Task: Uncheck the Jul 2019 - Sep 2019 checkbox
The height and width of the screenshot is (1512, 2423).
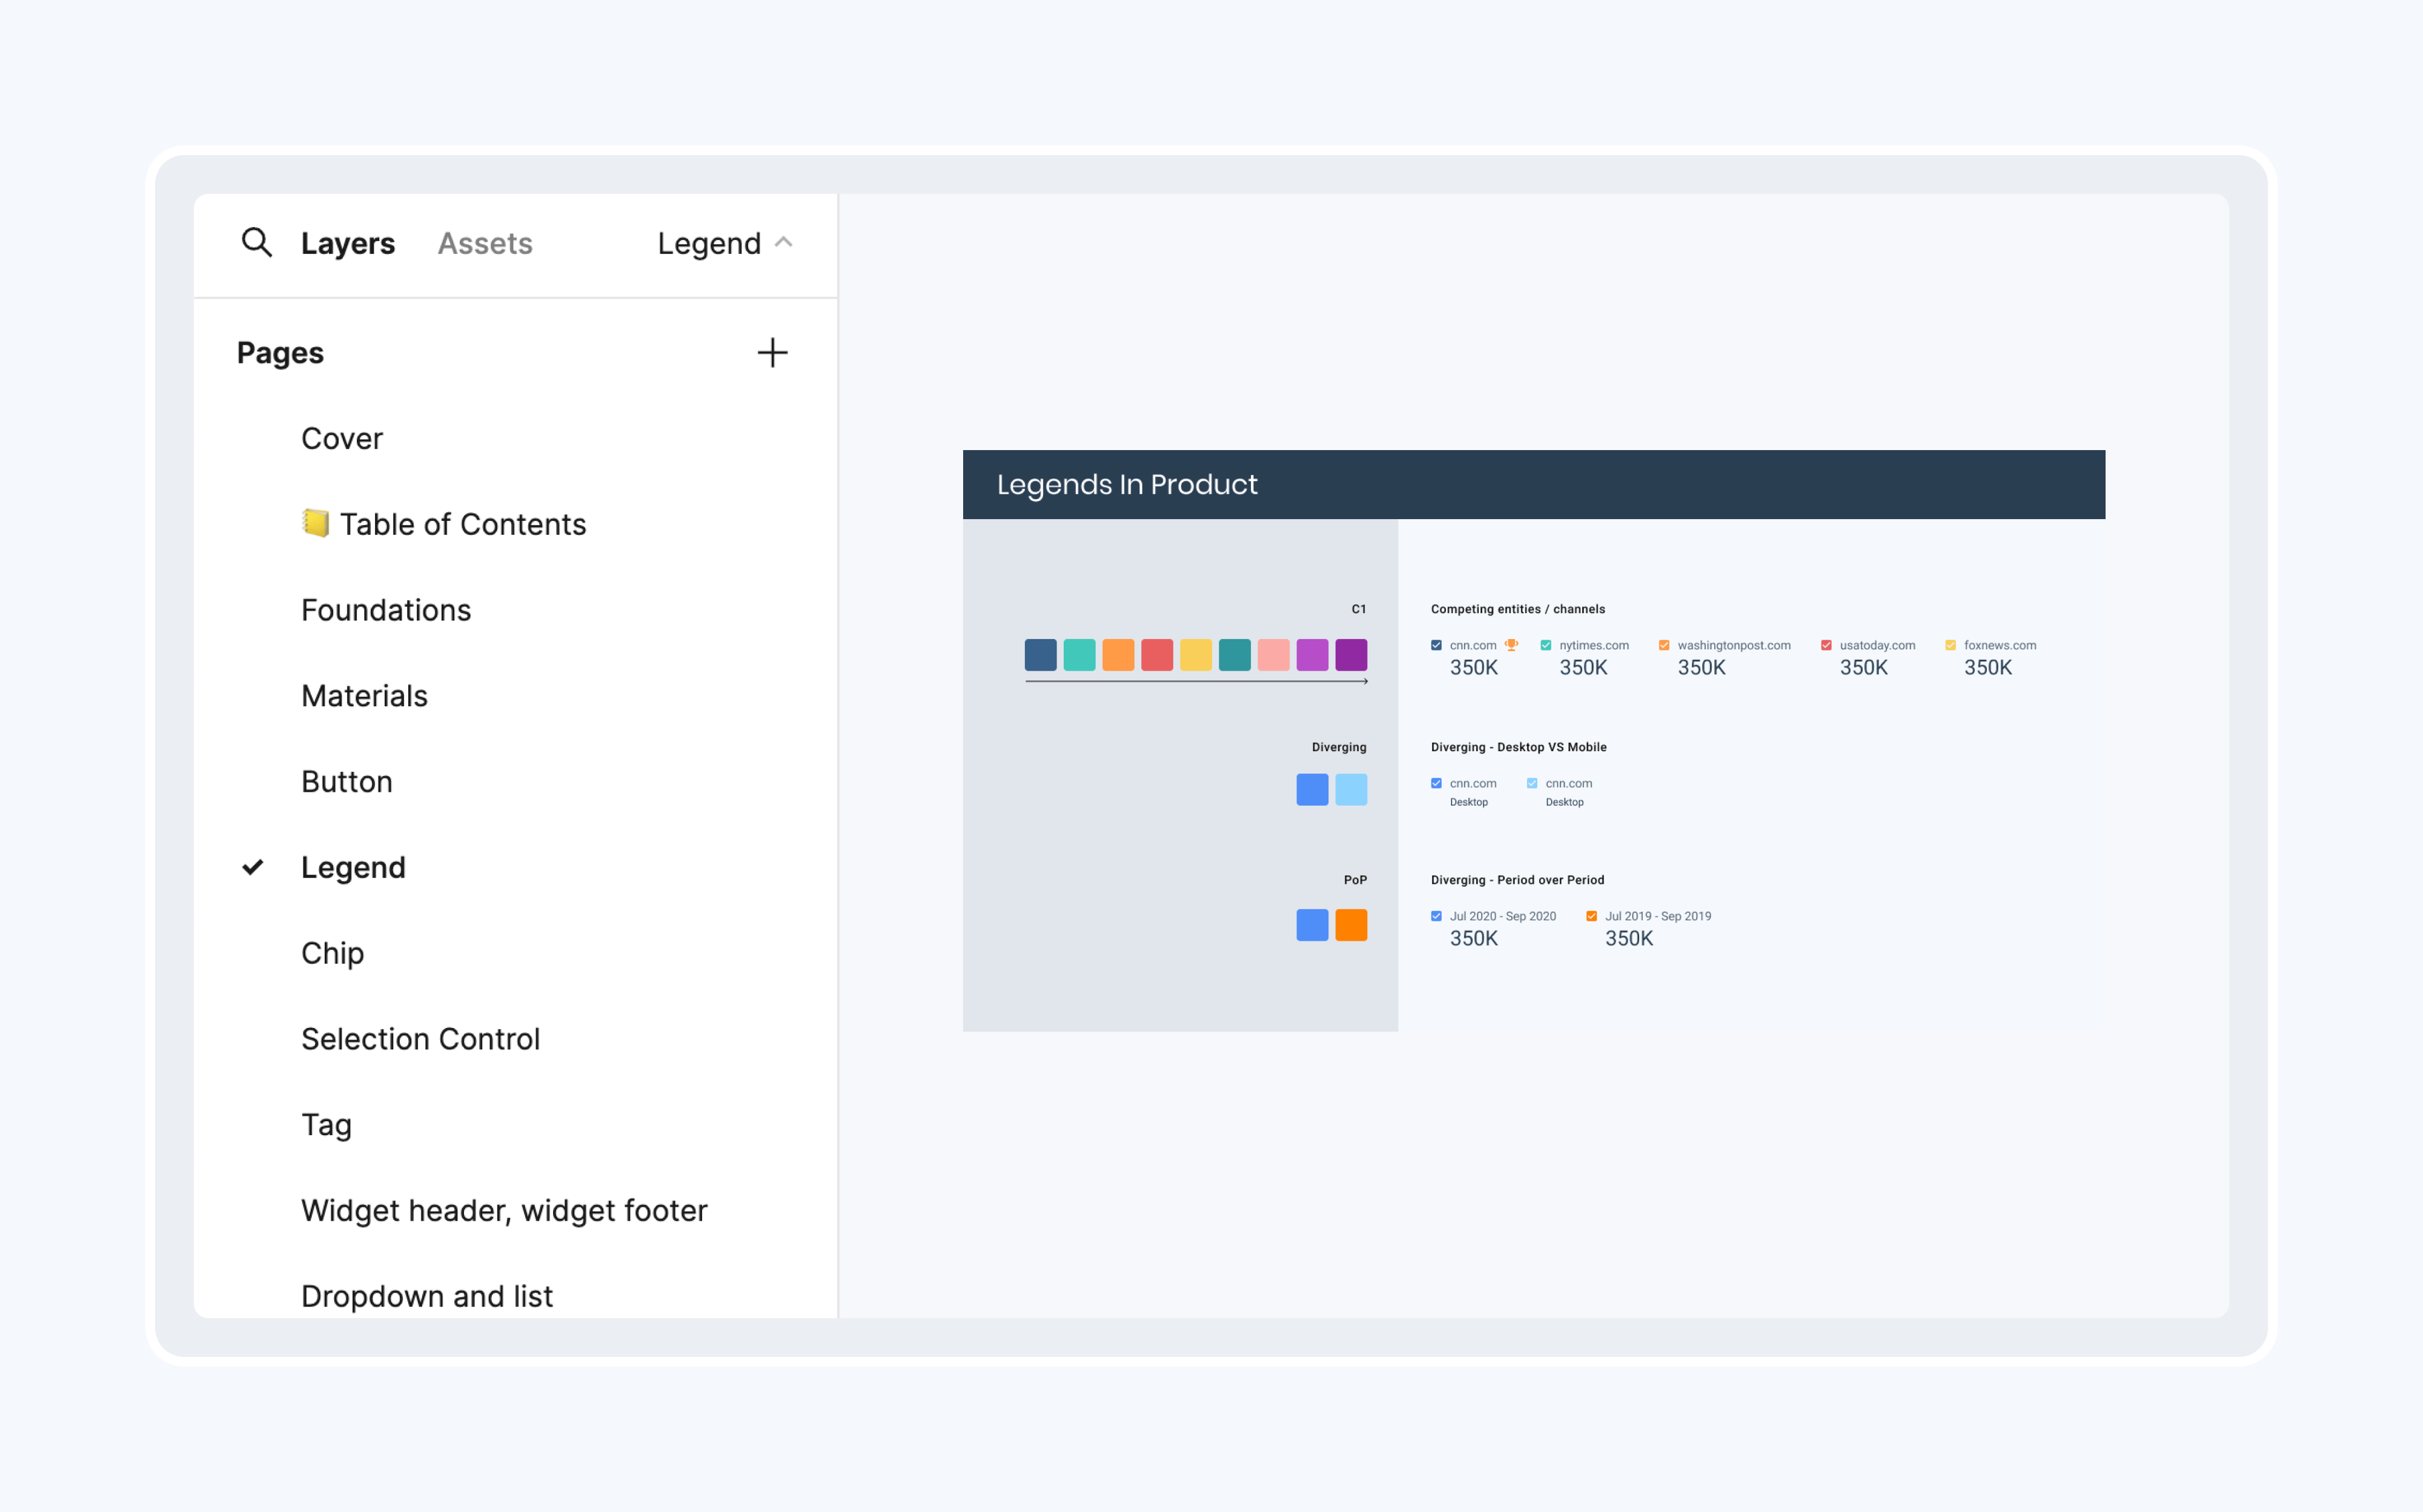Action: (x=1591, y=915)
